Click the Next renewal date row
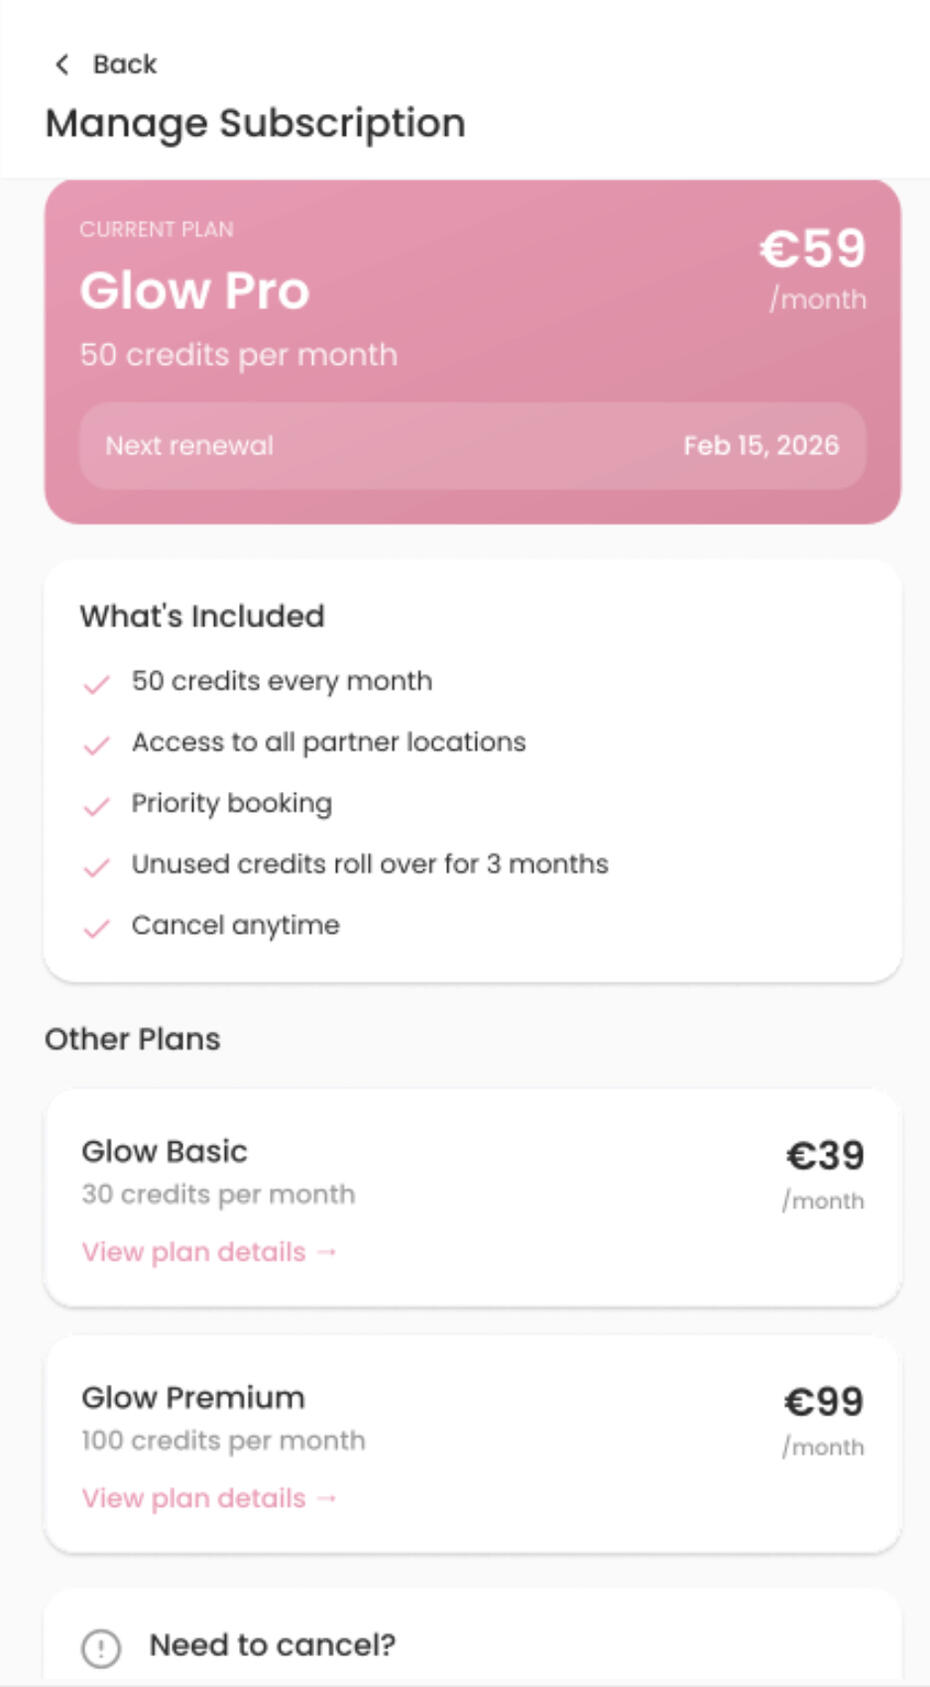 [x=472, y=446]
